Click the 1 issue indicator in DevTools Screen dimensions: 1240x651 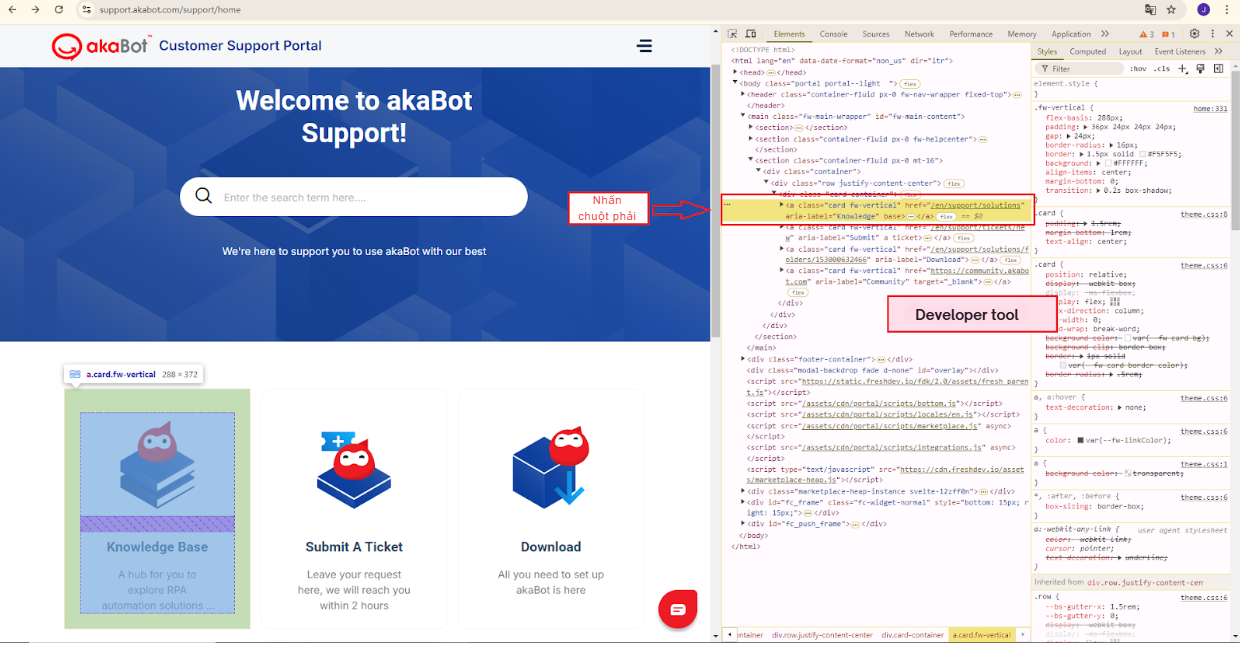click(x=1169, y=34)
